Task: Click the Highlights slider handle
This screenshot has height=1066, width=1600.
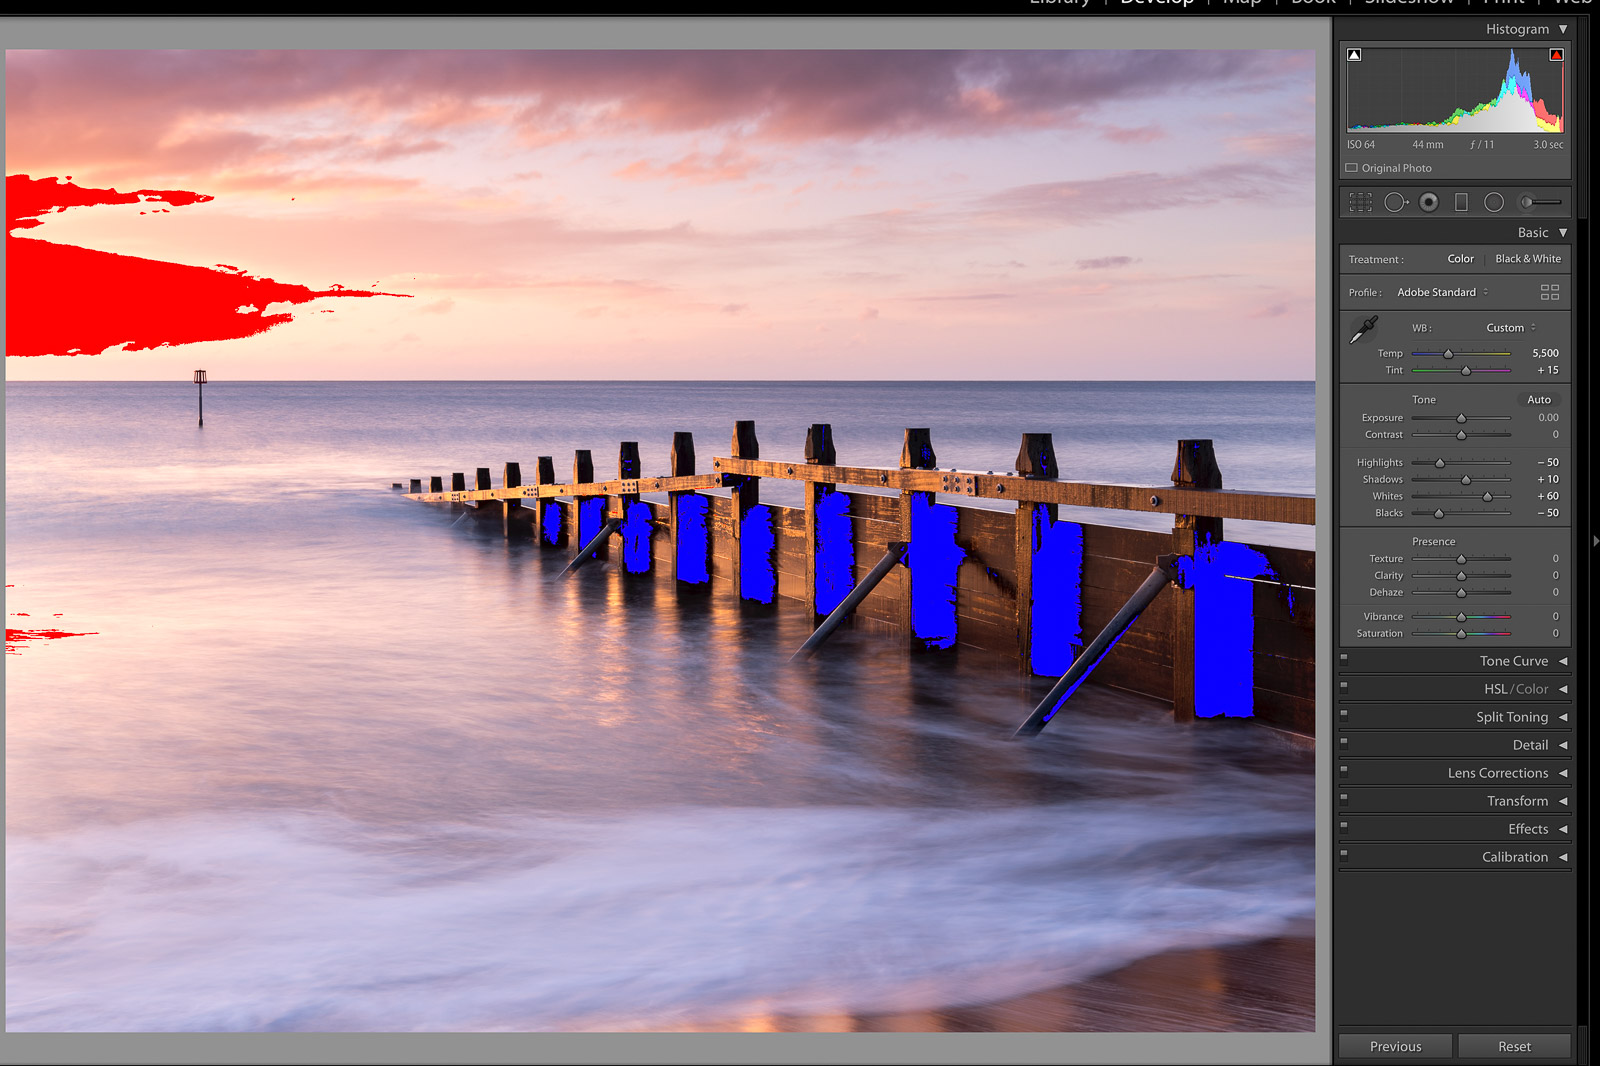Action: point(1440,463)
